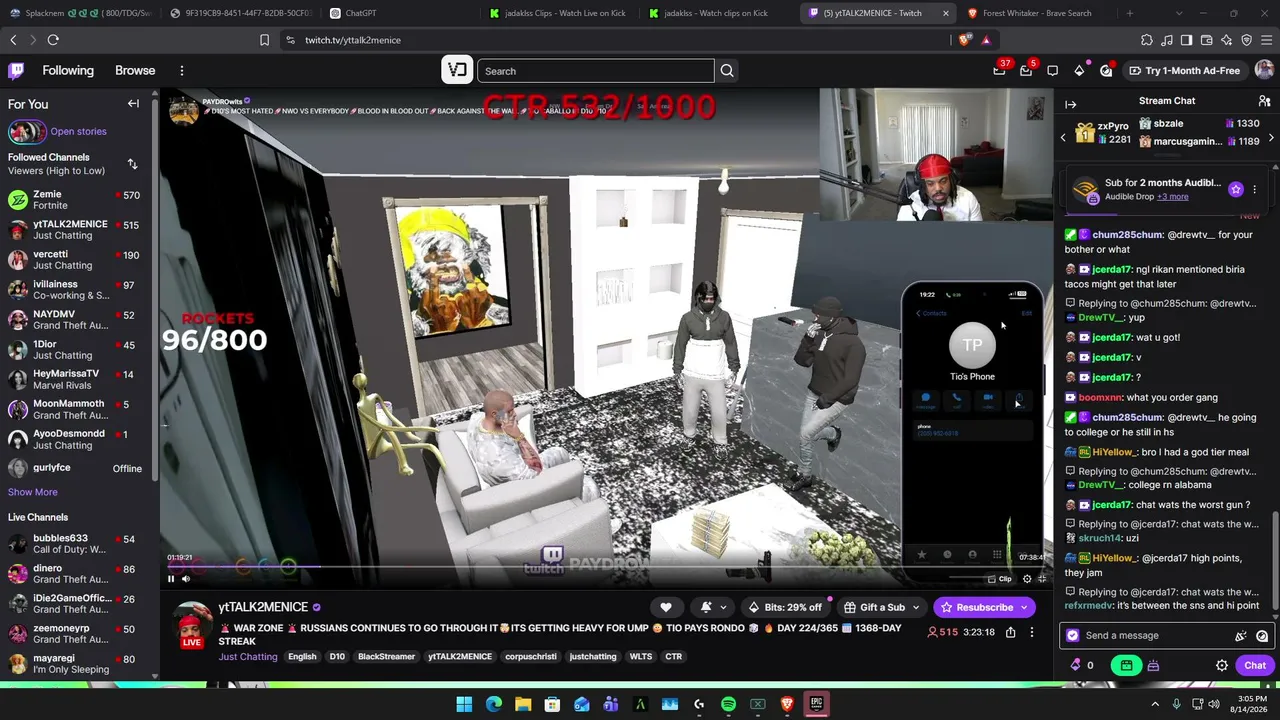This screenshot has height=720, width=1280.
Task: Open the stream's three-dot options menu
Action: click(x=1032, y=632)
